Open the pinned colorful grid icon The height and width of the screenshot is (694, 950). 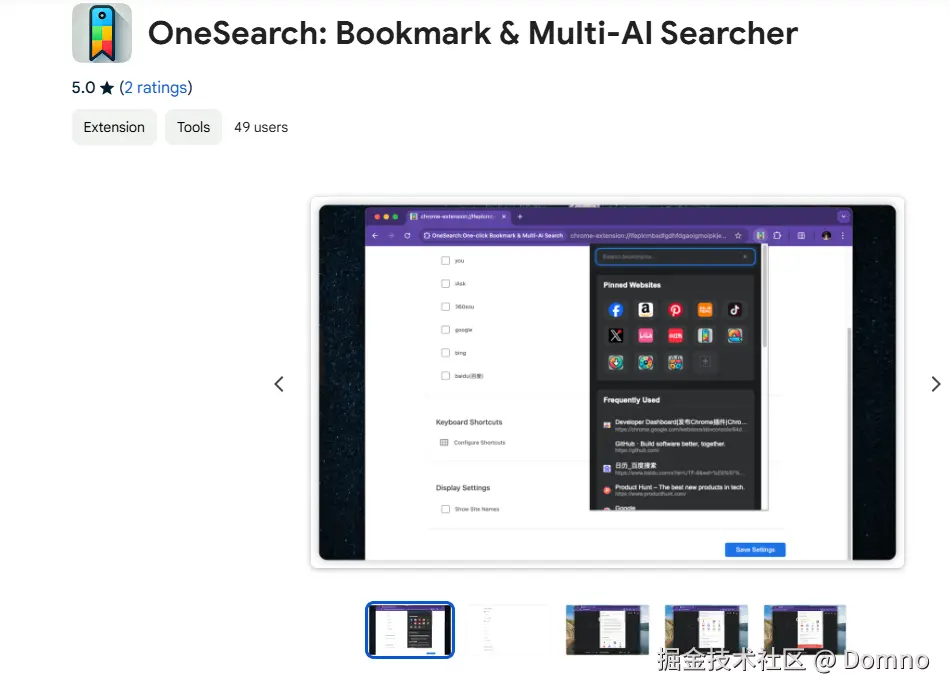675,362
